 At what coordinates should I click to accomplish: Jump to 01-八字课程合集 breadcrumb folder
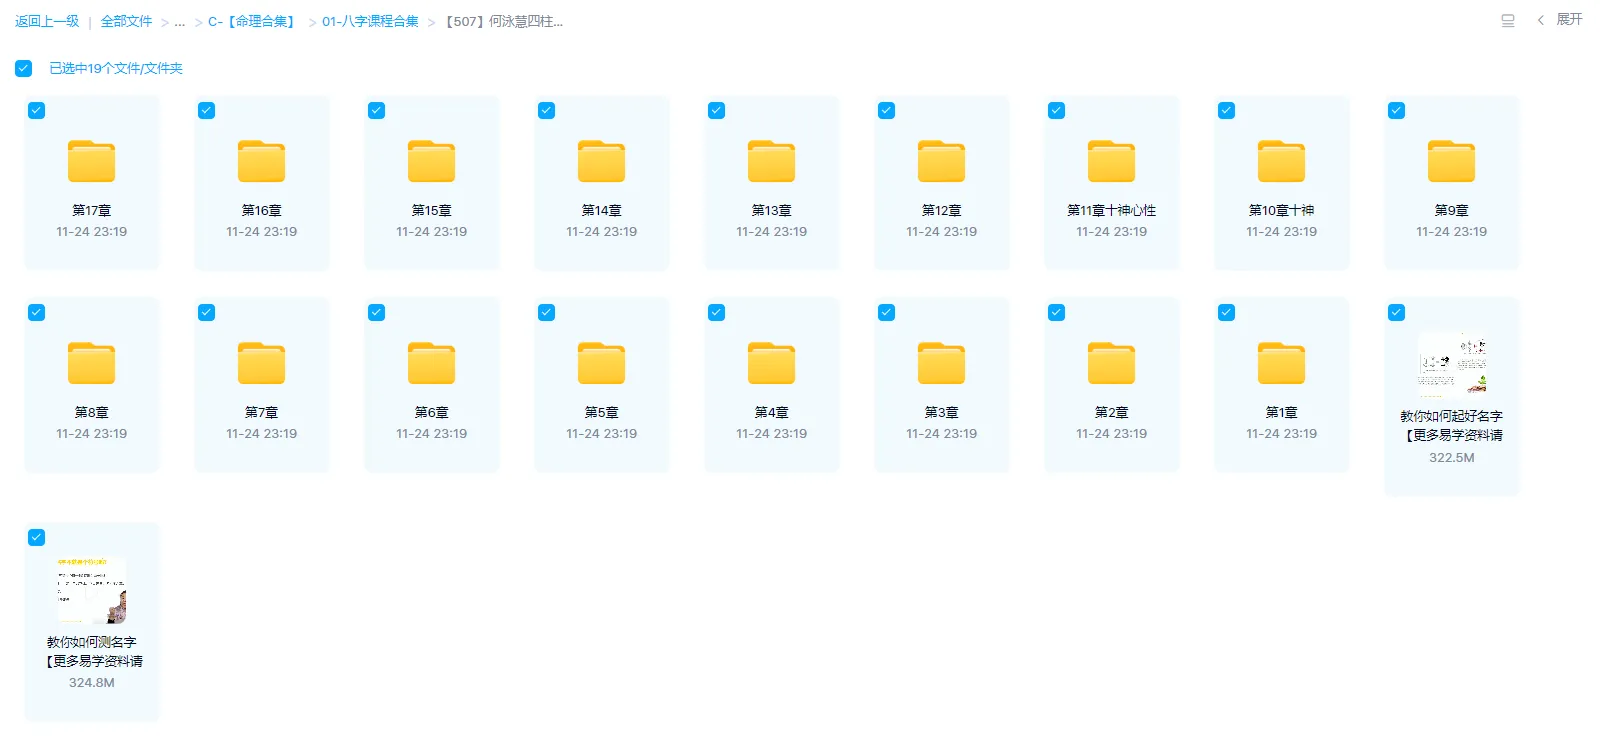[370, 22]
